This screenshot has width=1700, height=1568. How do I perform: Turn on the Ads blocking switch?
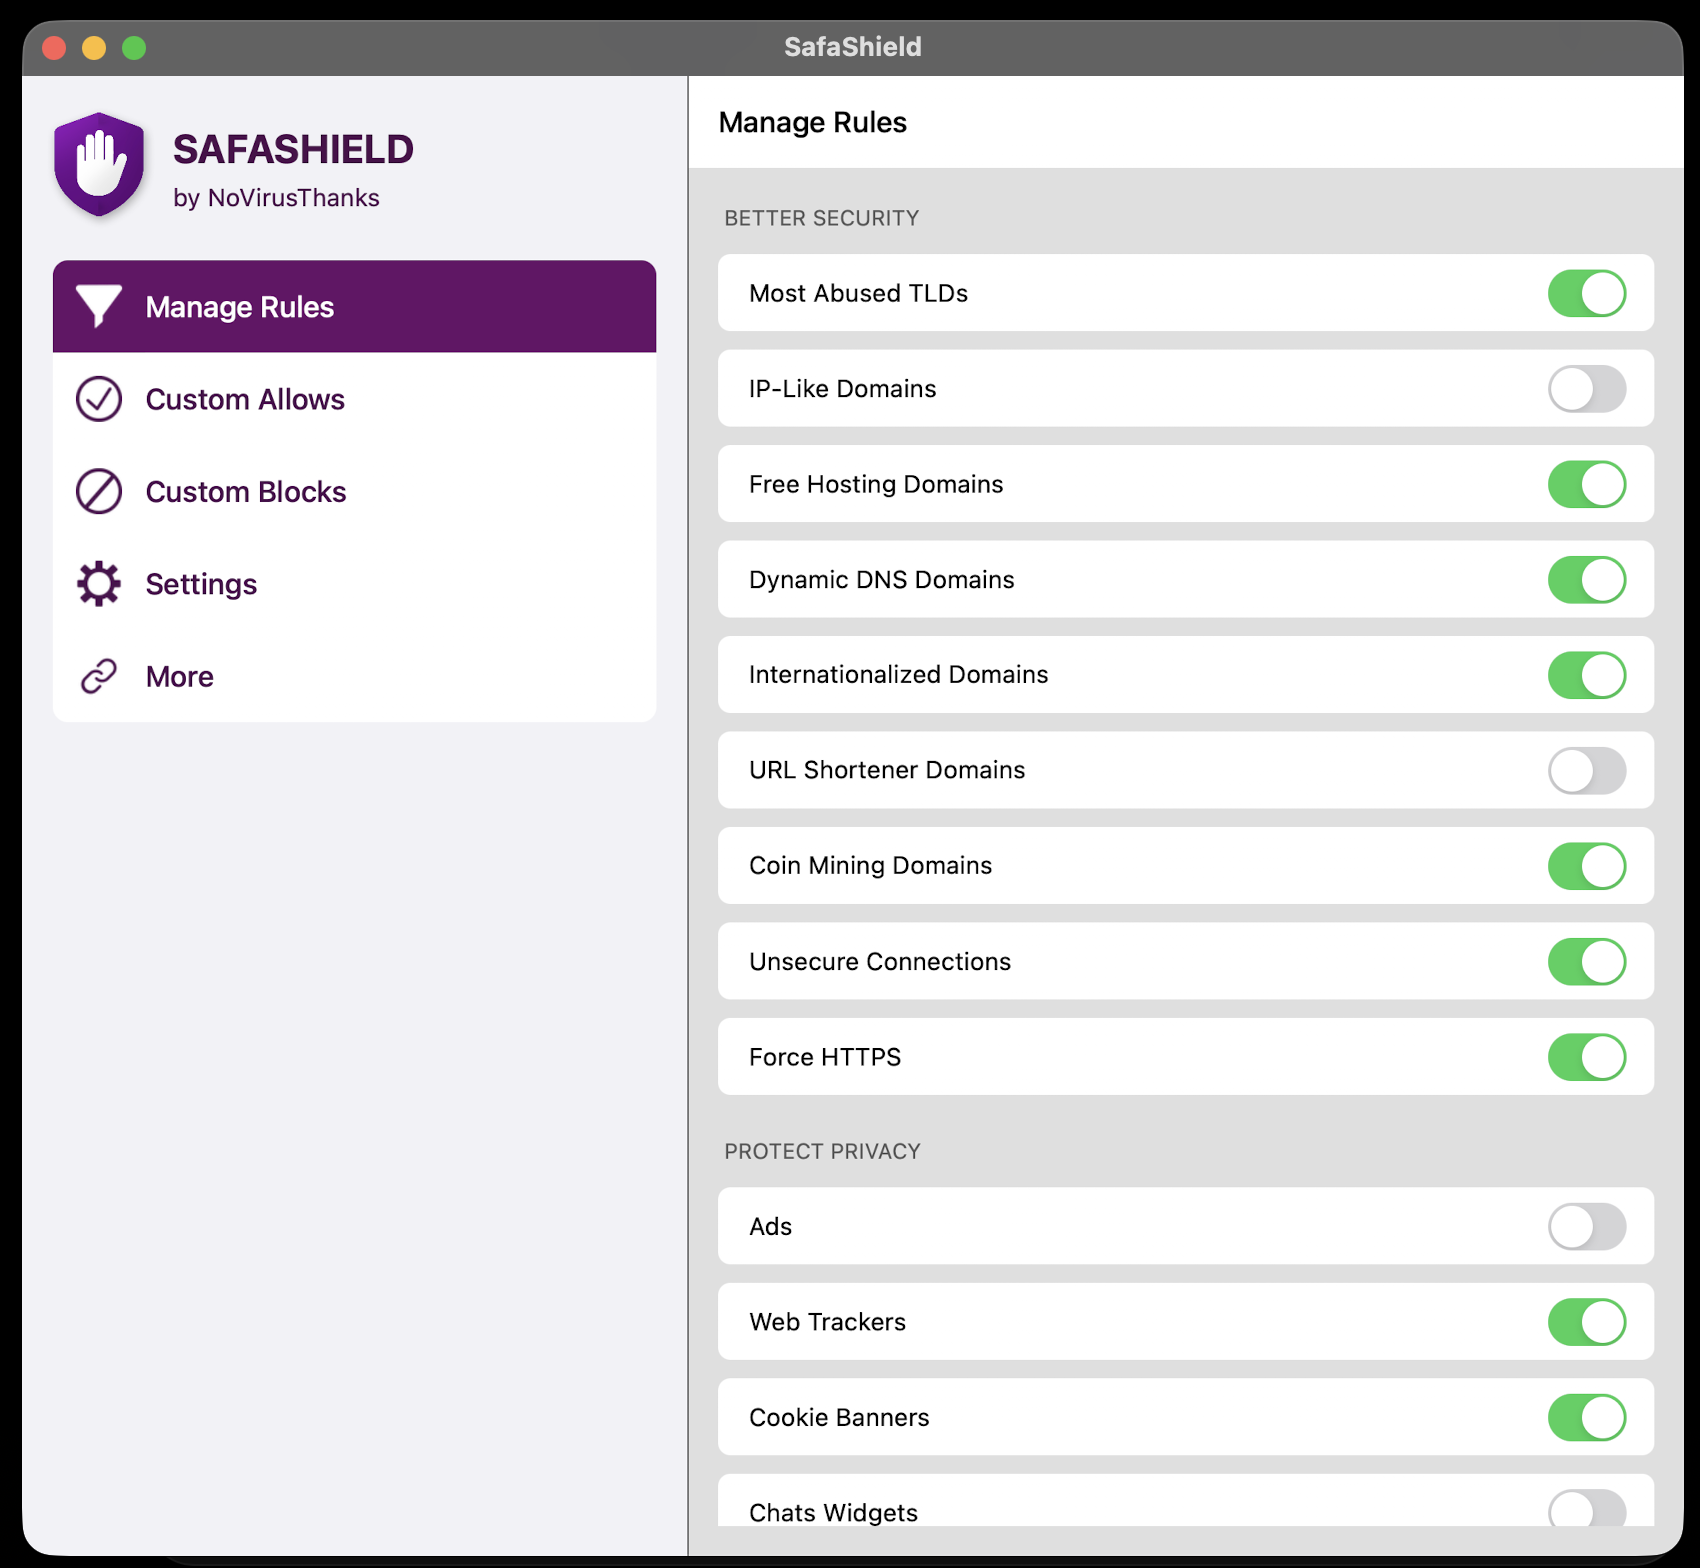[x=1587, y=1227]
